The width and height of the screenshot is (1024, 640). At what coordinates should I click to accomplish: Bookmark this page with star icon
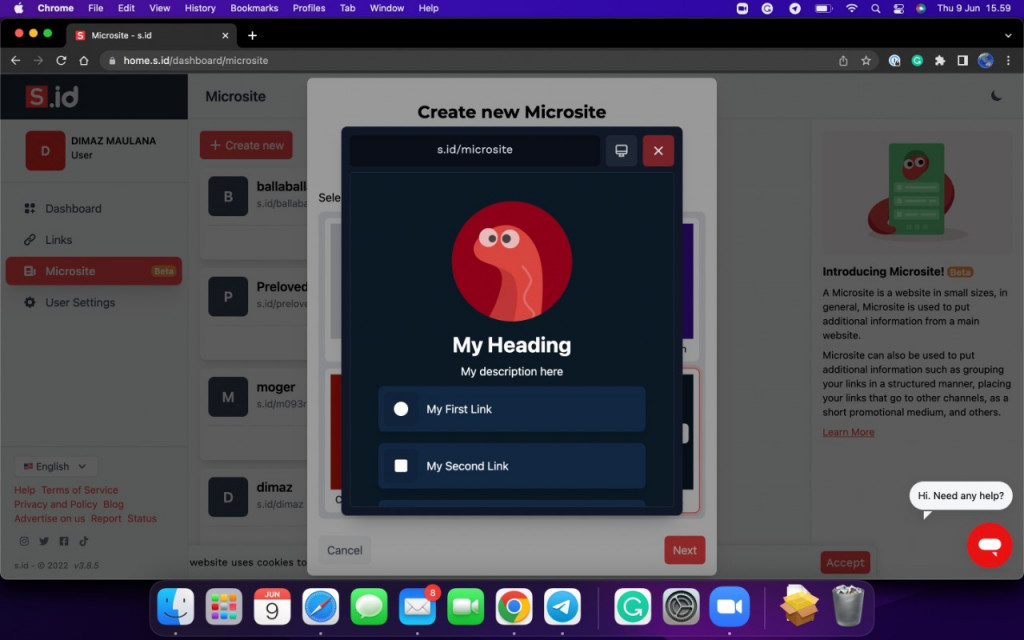tap(866, 60)
